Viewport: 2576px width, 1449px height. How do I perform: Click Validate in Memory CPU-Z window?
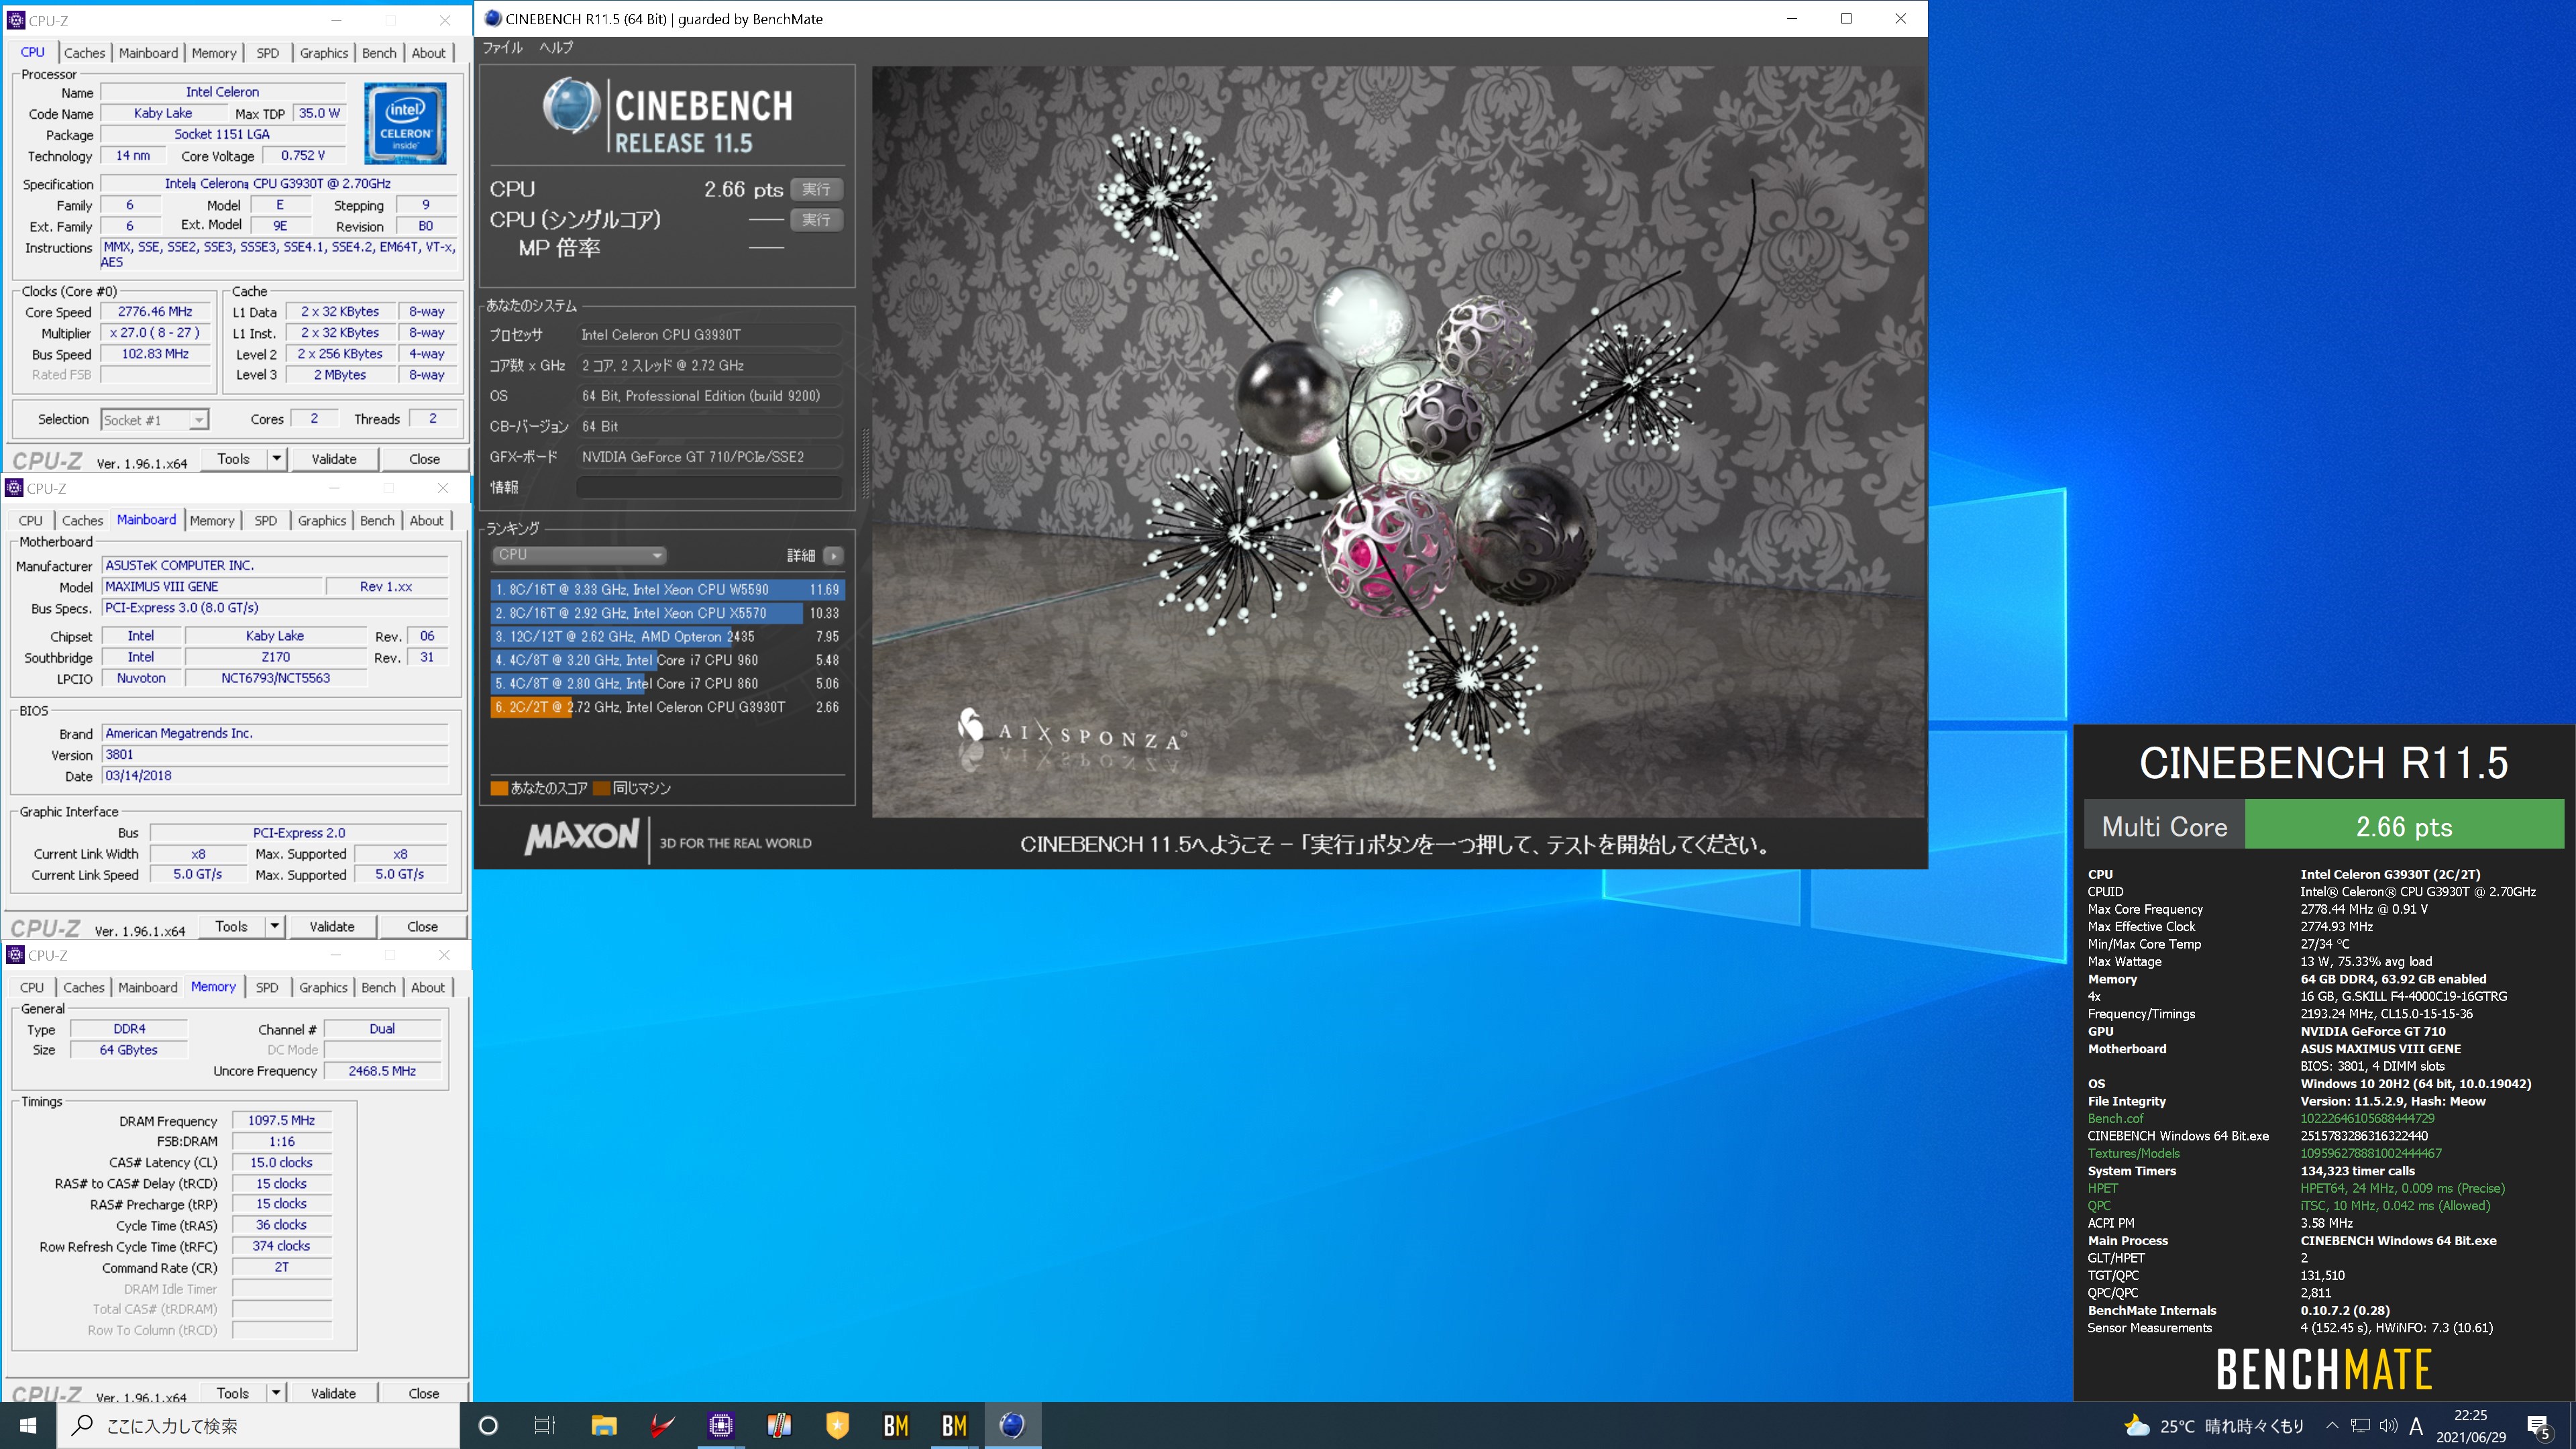coord(333,1393)
